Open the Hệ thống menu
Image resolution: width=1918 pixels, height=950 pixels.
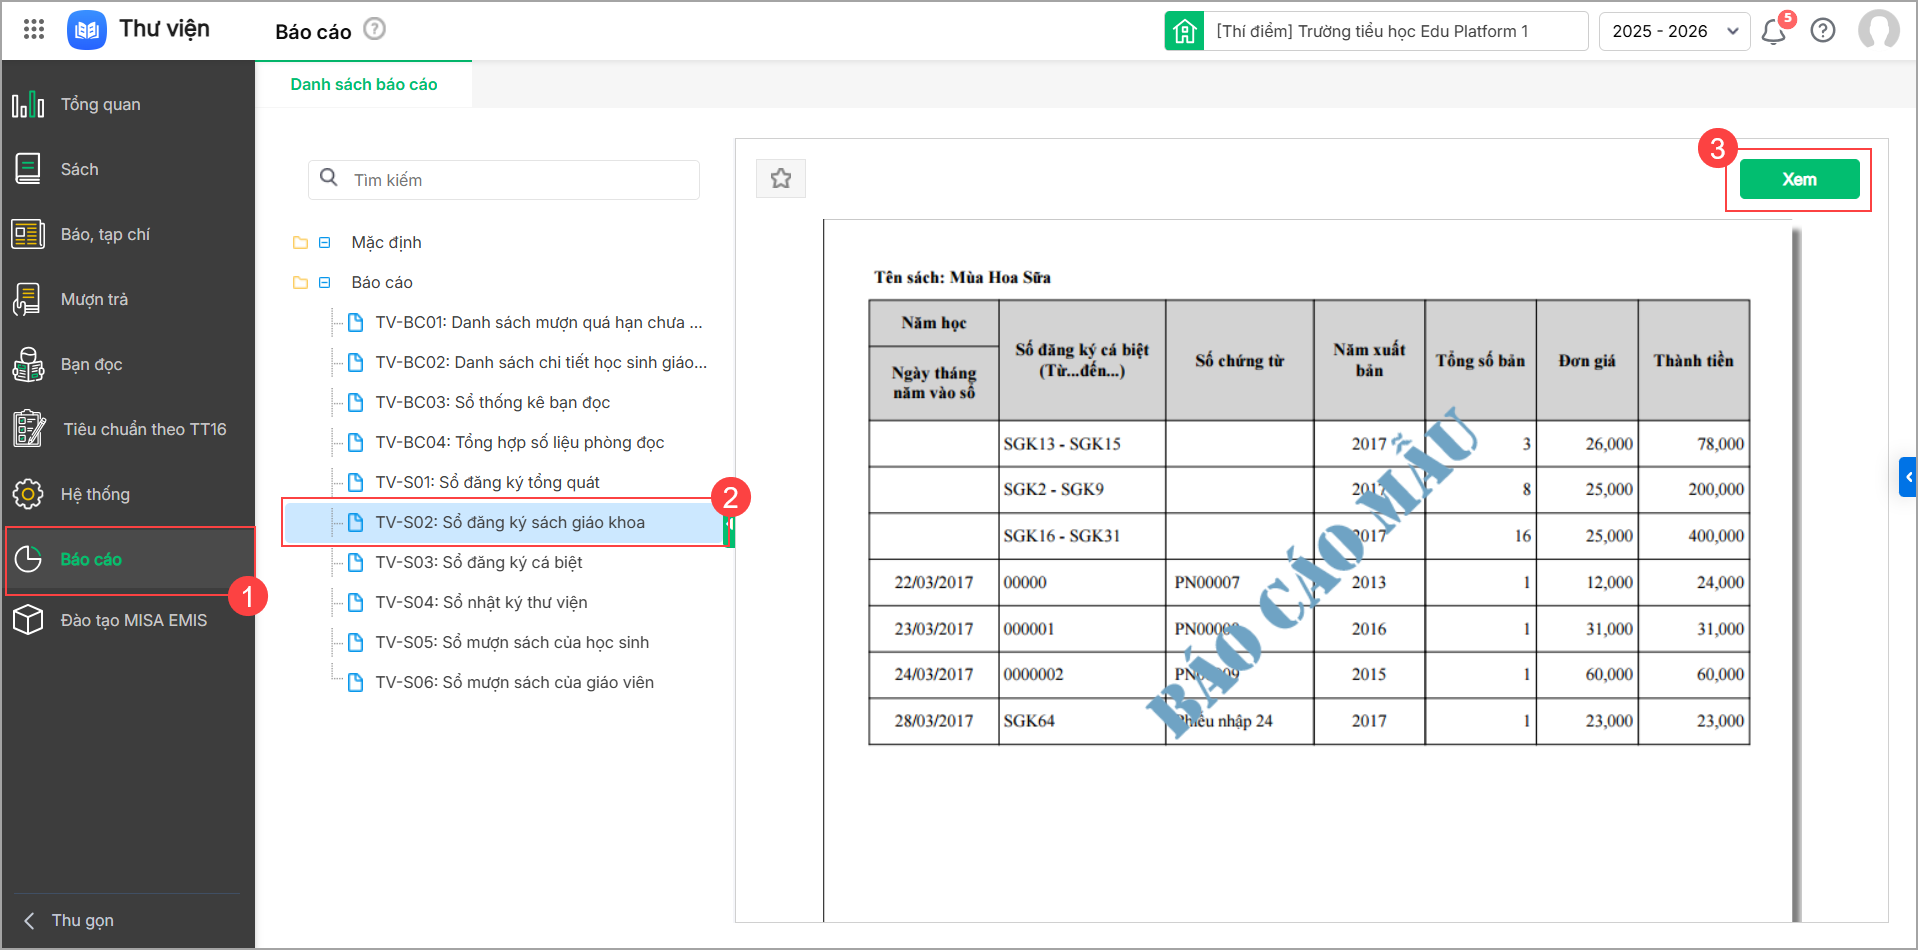point(128,494)
